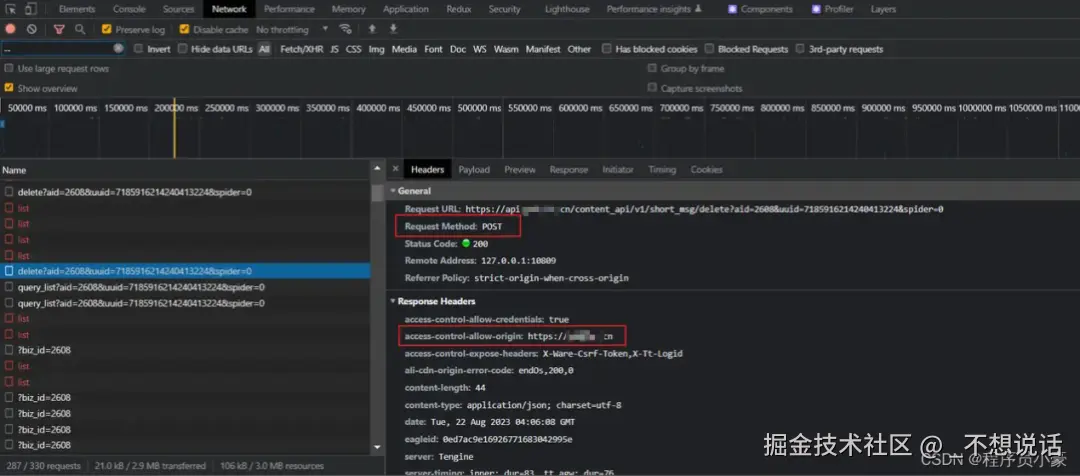1080x476 pixels.
Task: Enable Group by frame checkbox
Action: tap(652, 69)
